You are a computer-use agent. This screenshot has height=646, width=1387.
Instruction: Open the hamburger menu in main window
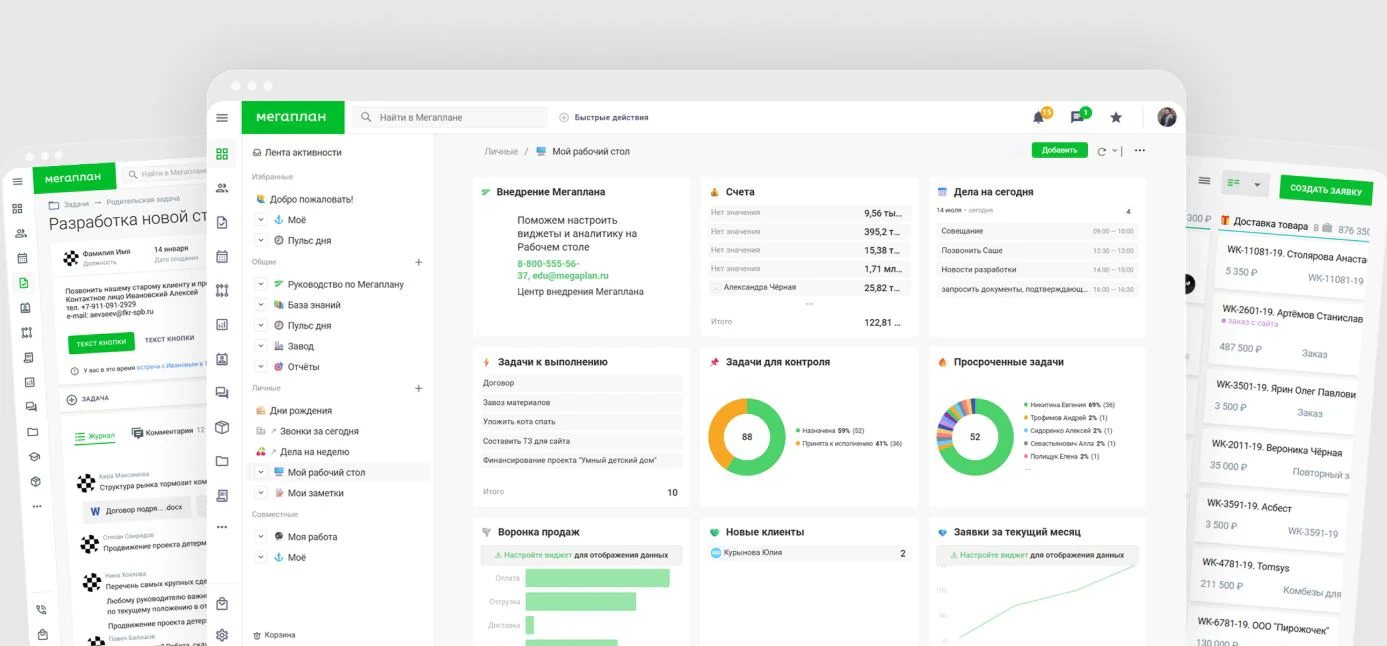click(222, 118)
